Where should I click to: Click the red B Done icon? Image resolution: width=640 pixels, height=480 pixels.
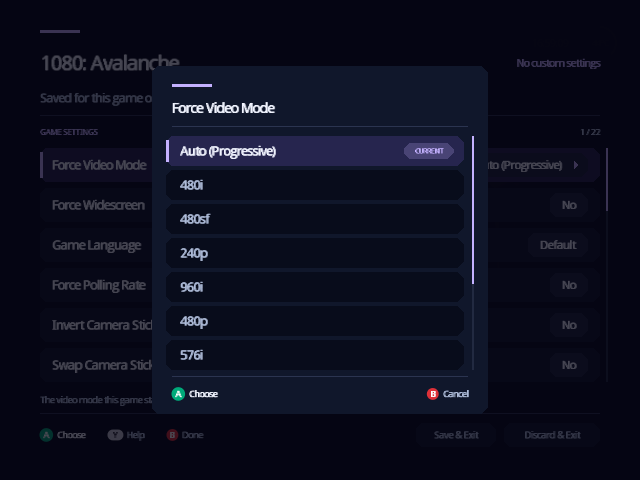click(172, 435)
